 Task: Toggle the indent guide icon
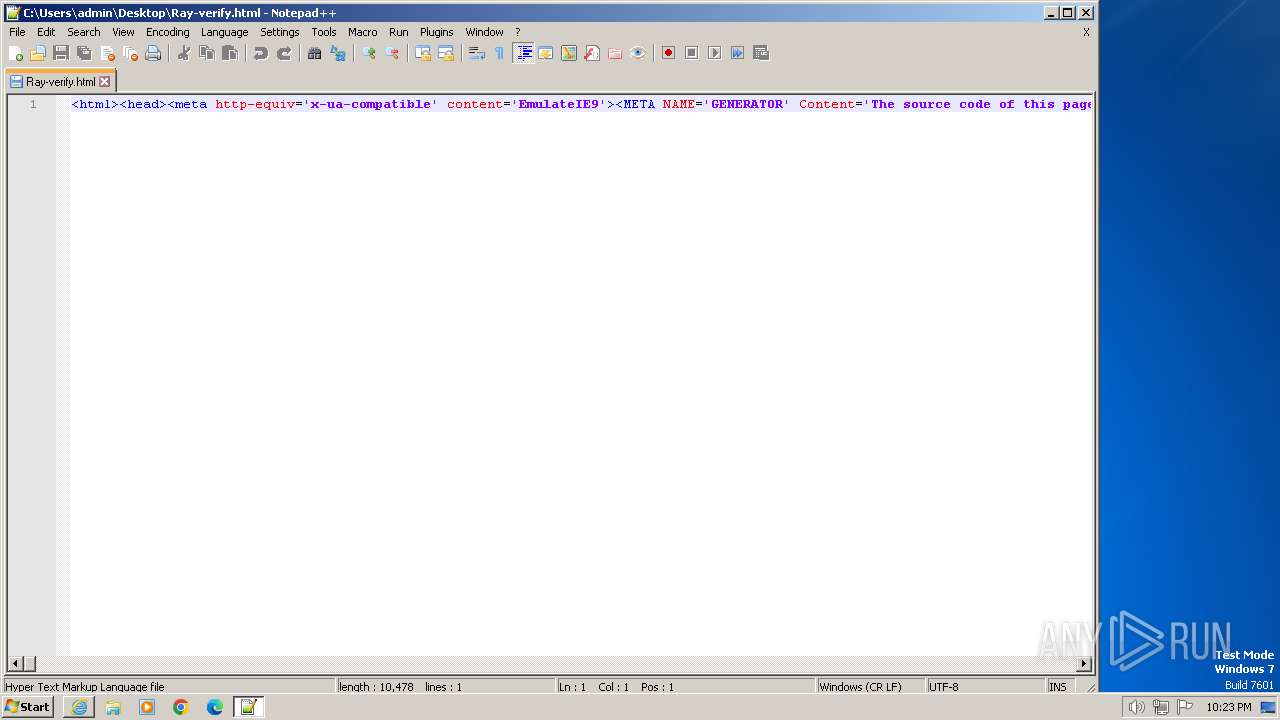(523, 53)
